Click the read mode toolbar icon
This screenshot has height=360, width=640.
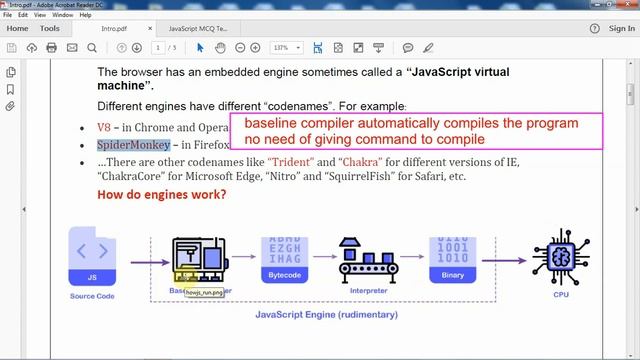click(378, 48)
